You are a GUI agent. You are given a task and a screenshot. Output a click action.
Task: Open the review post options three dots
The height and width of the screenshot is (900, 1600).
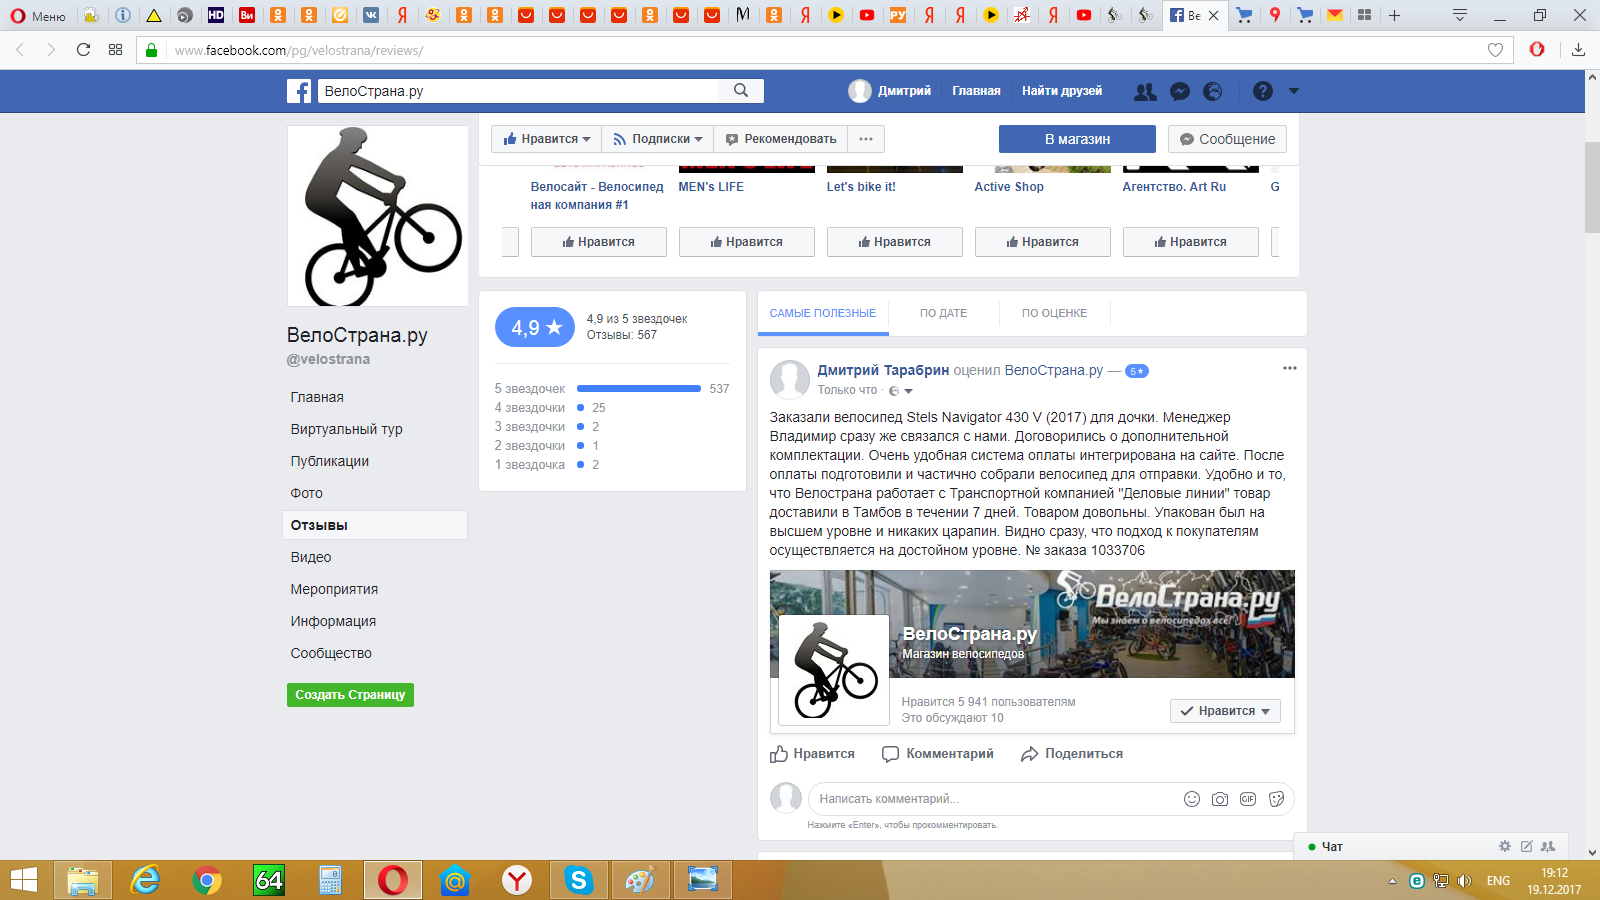pos(1290,368)
